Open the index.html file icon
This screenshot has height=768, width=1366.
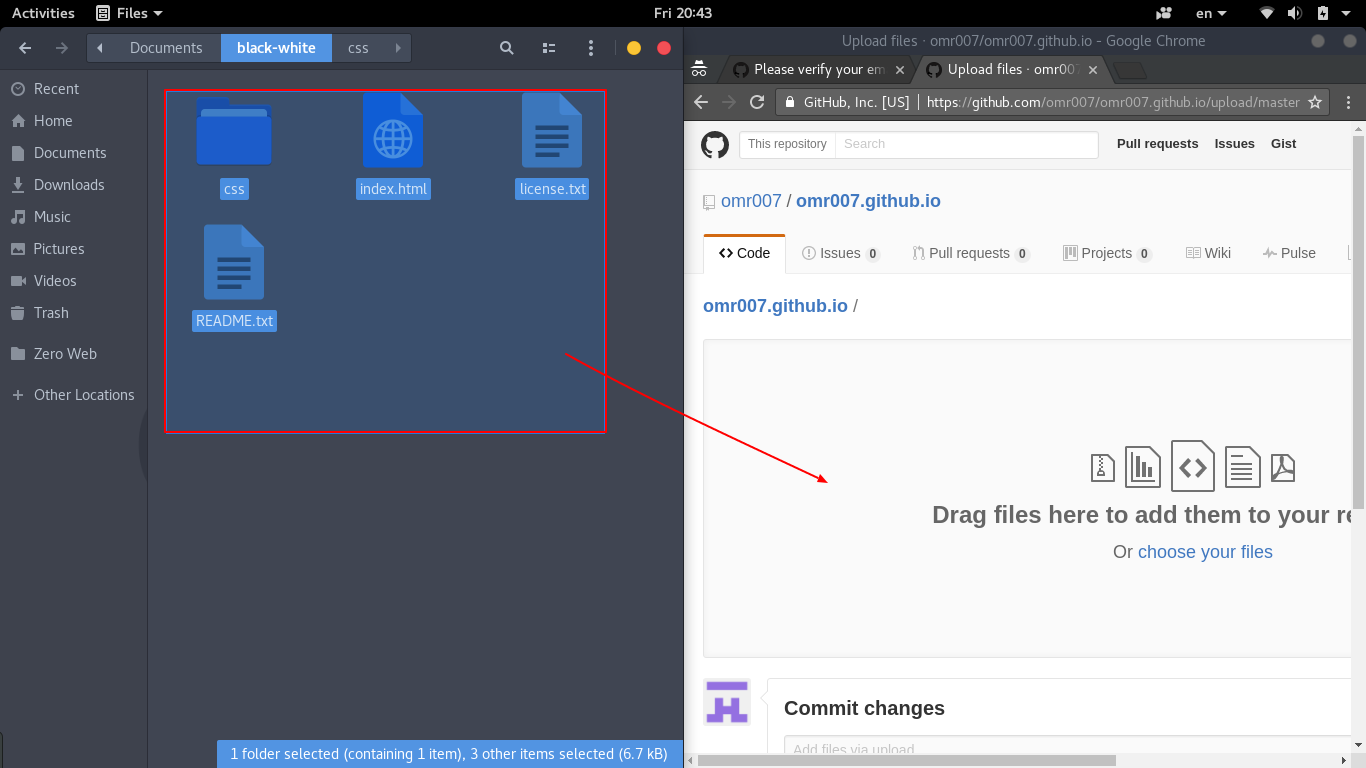[393, 131]
